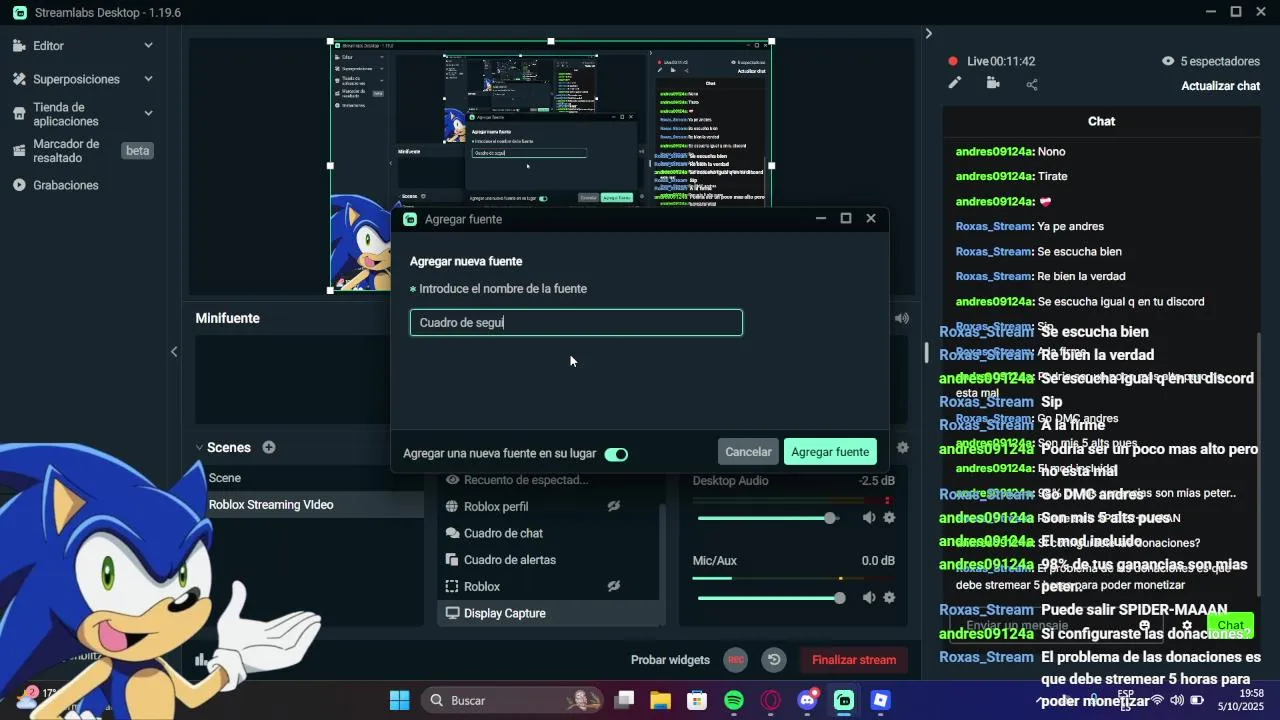The image size is (1280, 720).
Task: Open Discord from taskbar
Action: tap(807, 700)
